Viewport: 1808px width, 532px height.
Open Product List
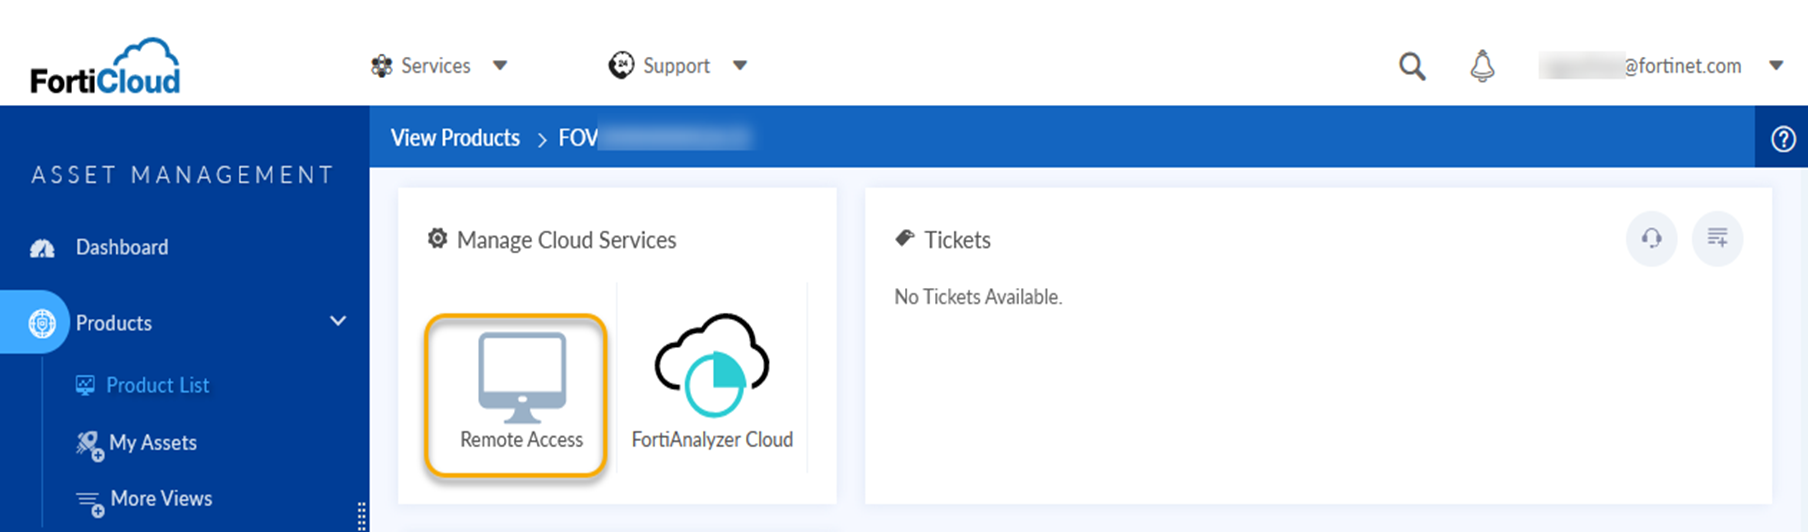[x=158, y=385]
